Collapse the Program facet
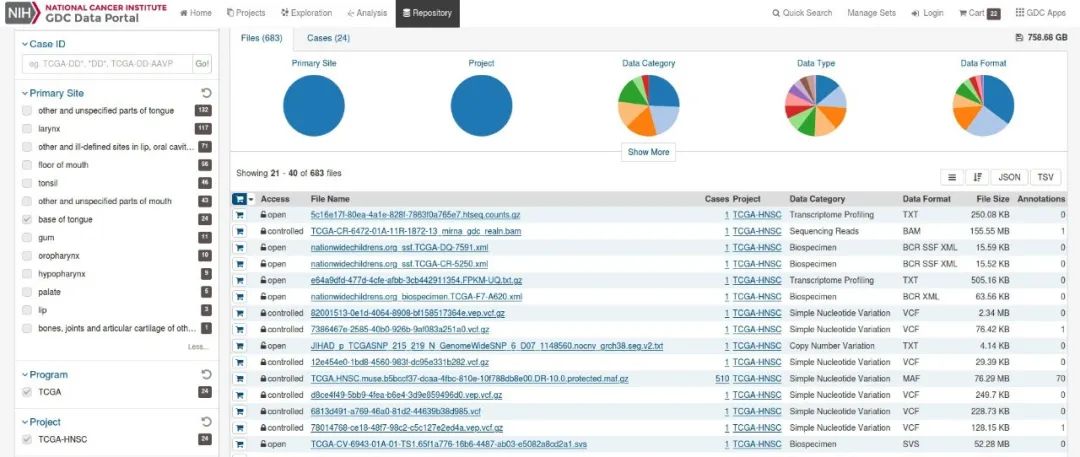The width and height of the screenshot is (1080, 457). coord(45,375)
